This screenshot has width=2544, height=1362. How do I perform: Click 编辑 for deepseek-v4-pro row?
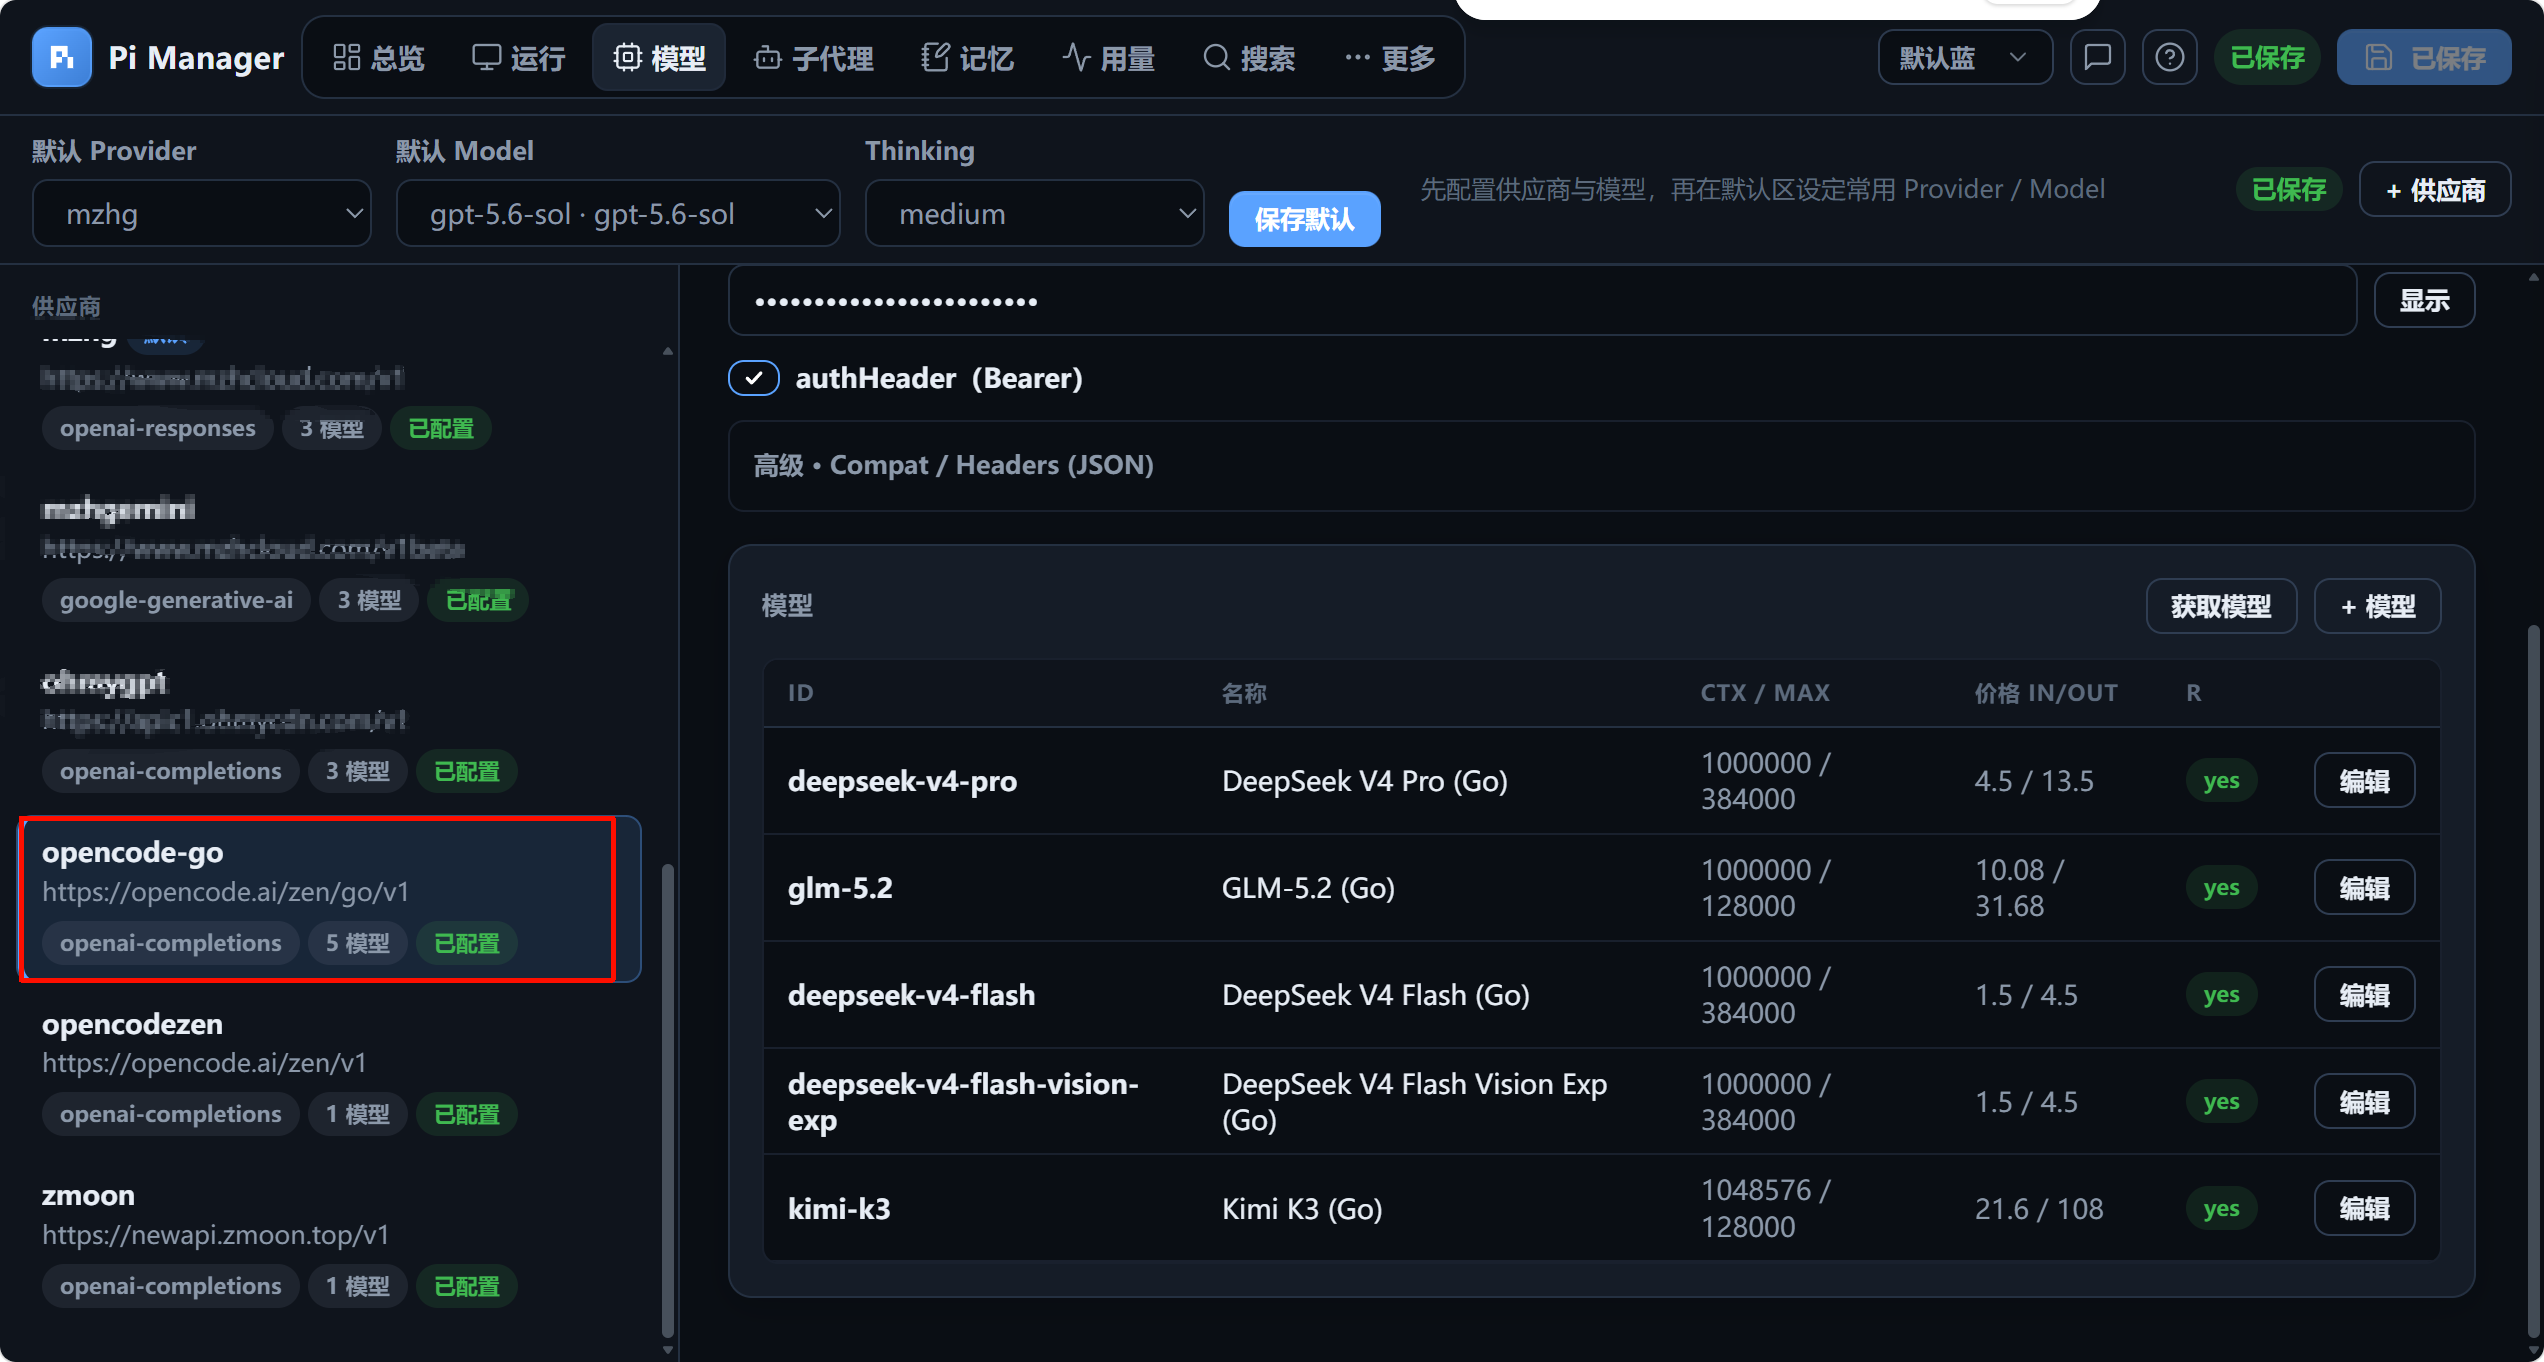(x=2364, y=781)
